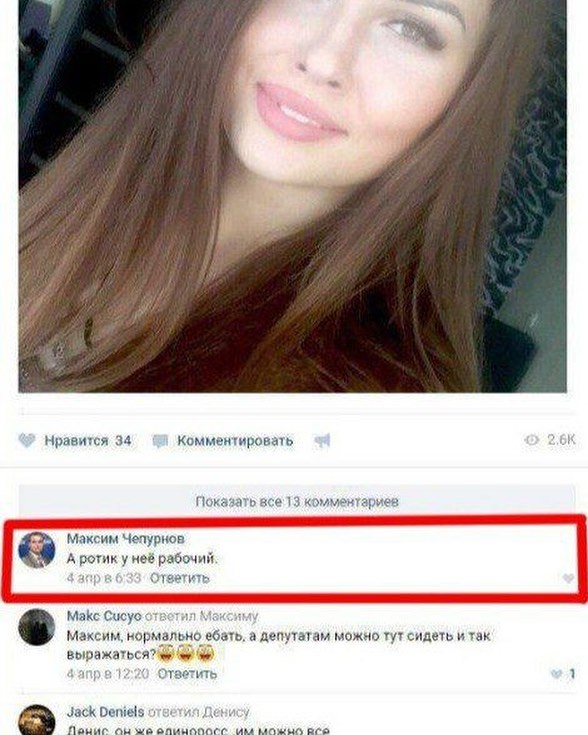
Task: Click the Денису reply reference link
Action: (226, 712)
